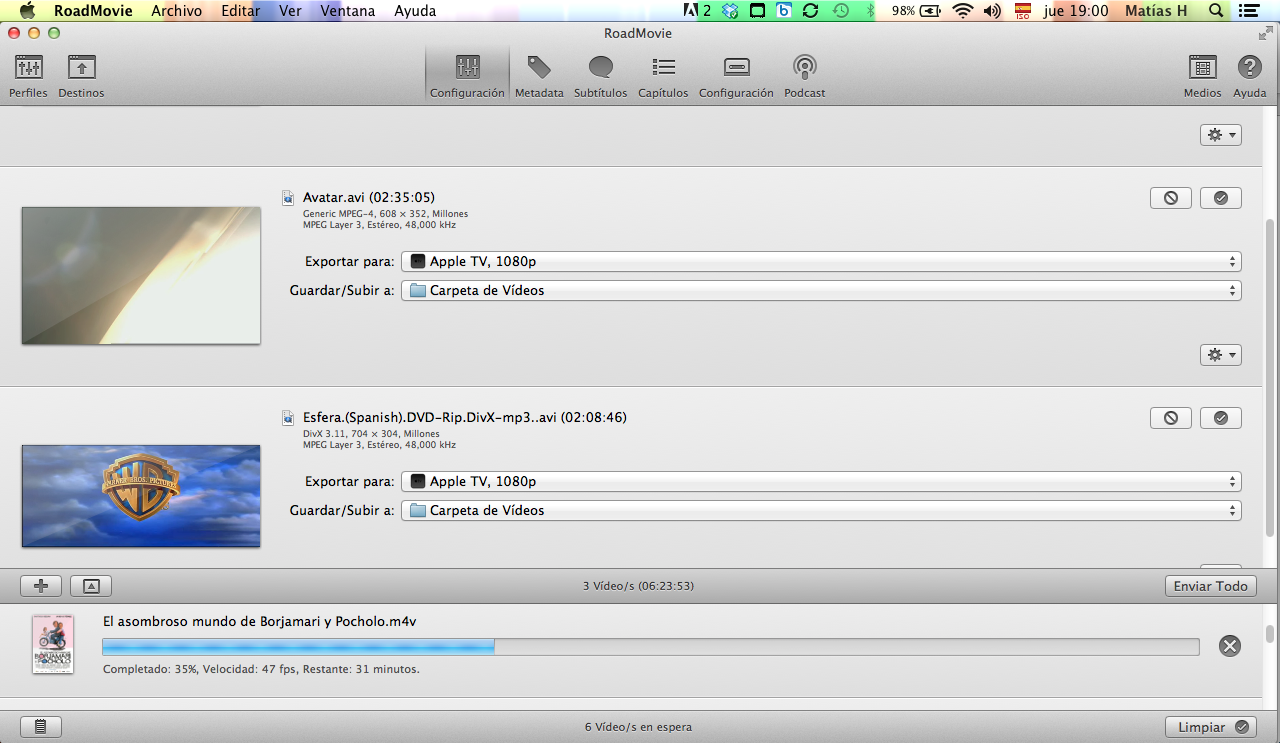1280x743 pixels.
Task: Open the Perfiles panel icon
Action: 28,69
